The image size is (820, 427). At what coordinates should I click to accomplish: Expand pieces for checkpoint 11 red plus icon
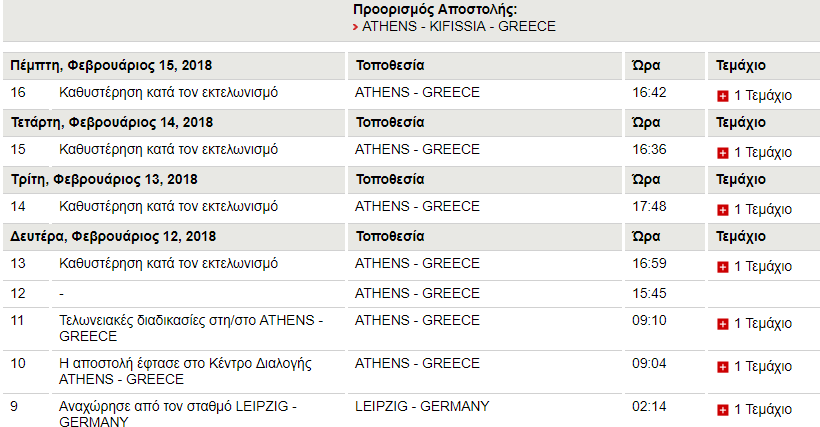tap(723, 324)
